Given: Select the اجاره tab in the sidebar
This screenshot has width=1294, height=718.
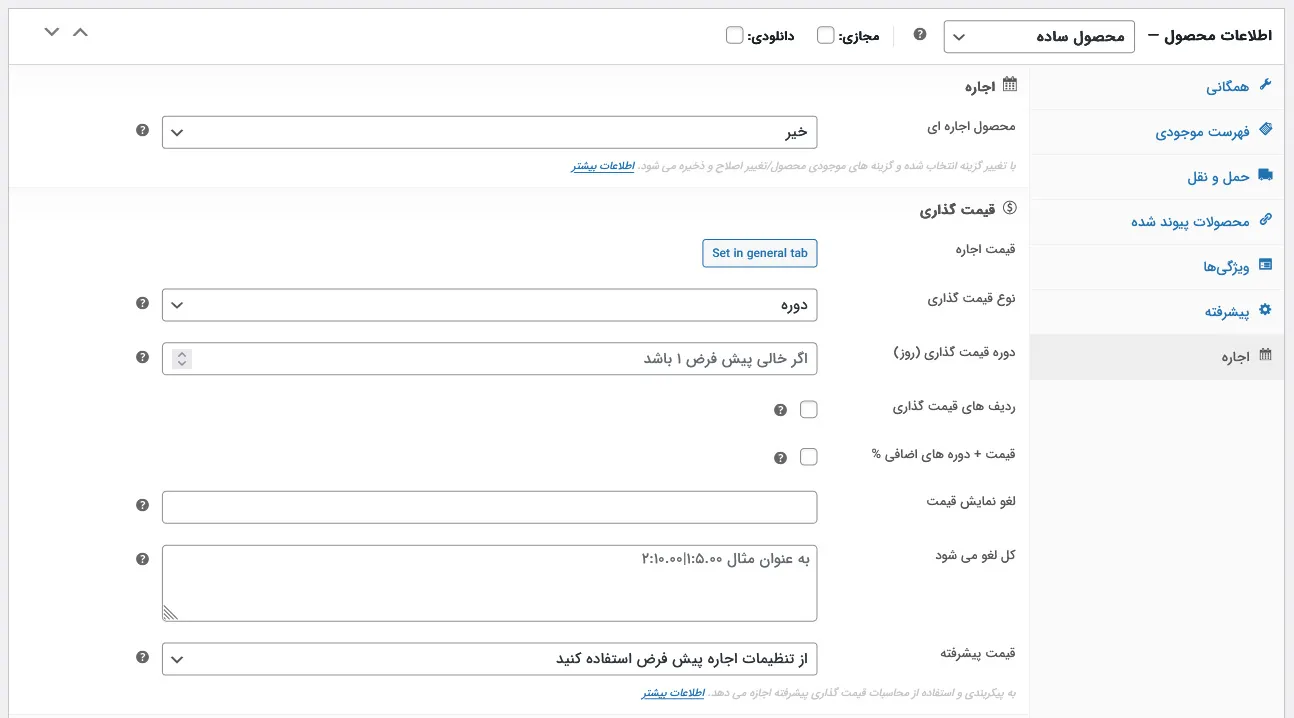Looking at the screenshot, I should [x=1157, y=357].
